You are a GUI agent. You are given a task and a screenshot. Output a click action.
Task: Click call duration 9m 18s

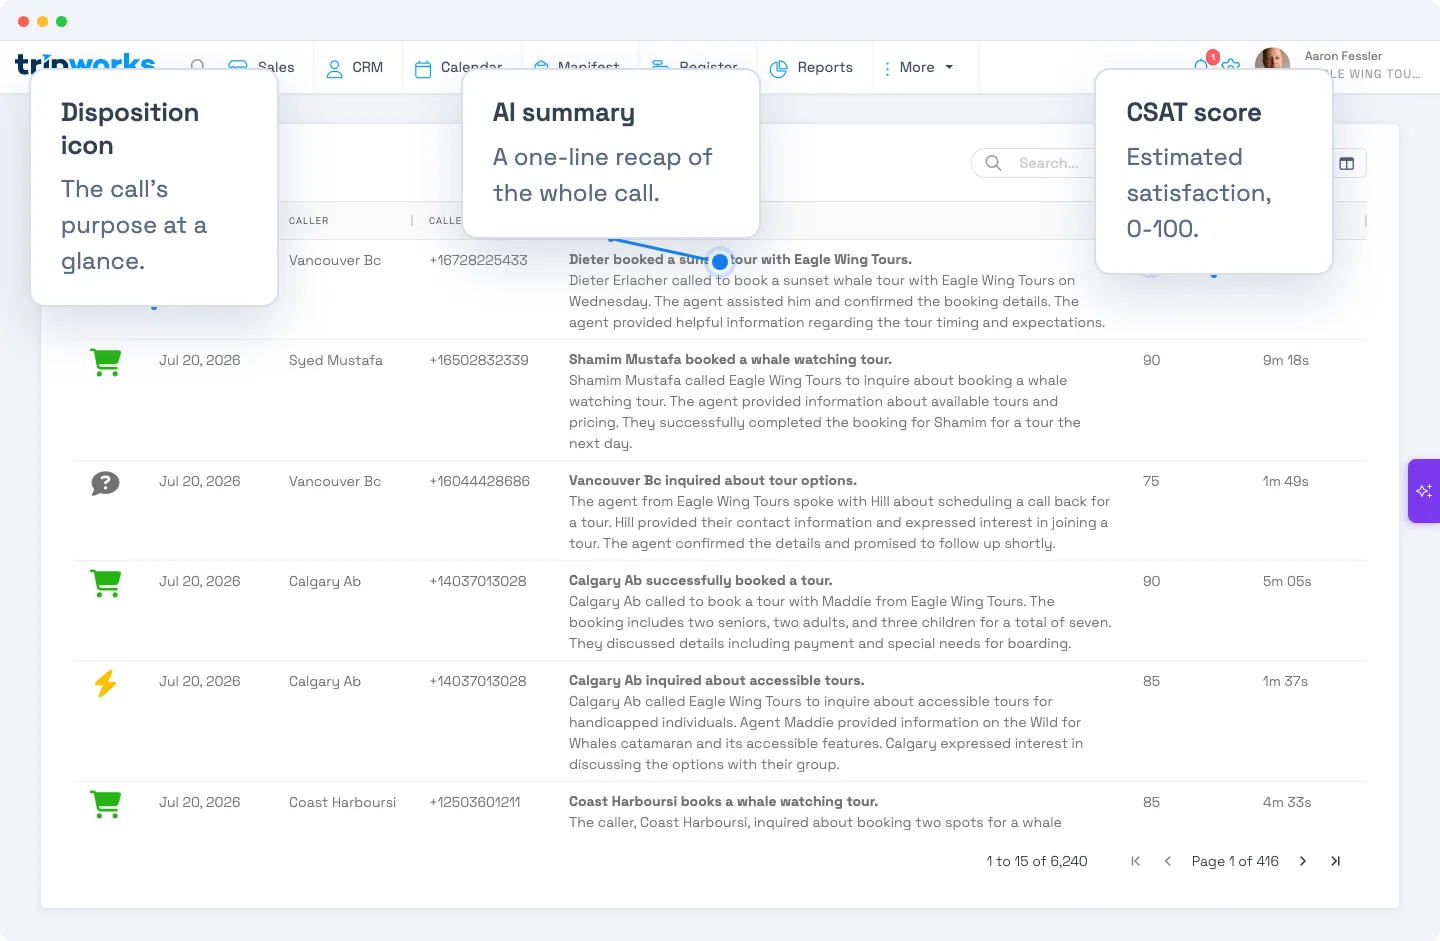1286,360
